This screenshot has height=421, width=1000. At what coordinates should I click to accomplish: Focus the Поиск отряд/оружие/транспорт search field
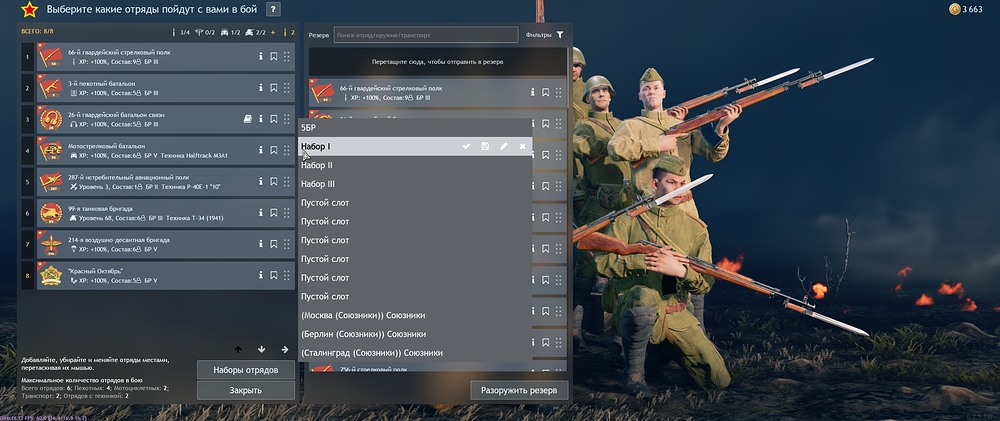[x=426, y=35]
